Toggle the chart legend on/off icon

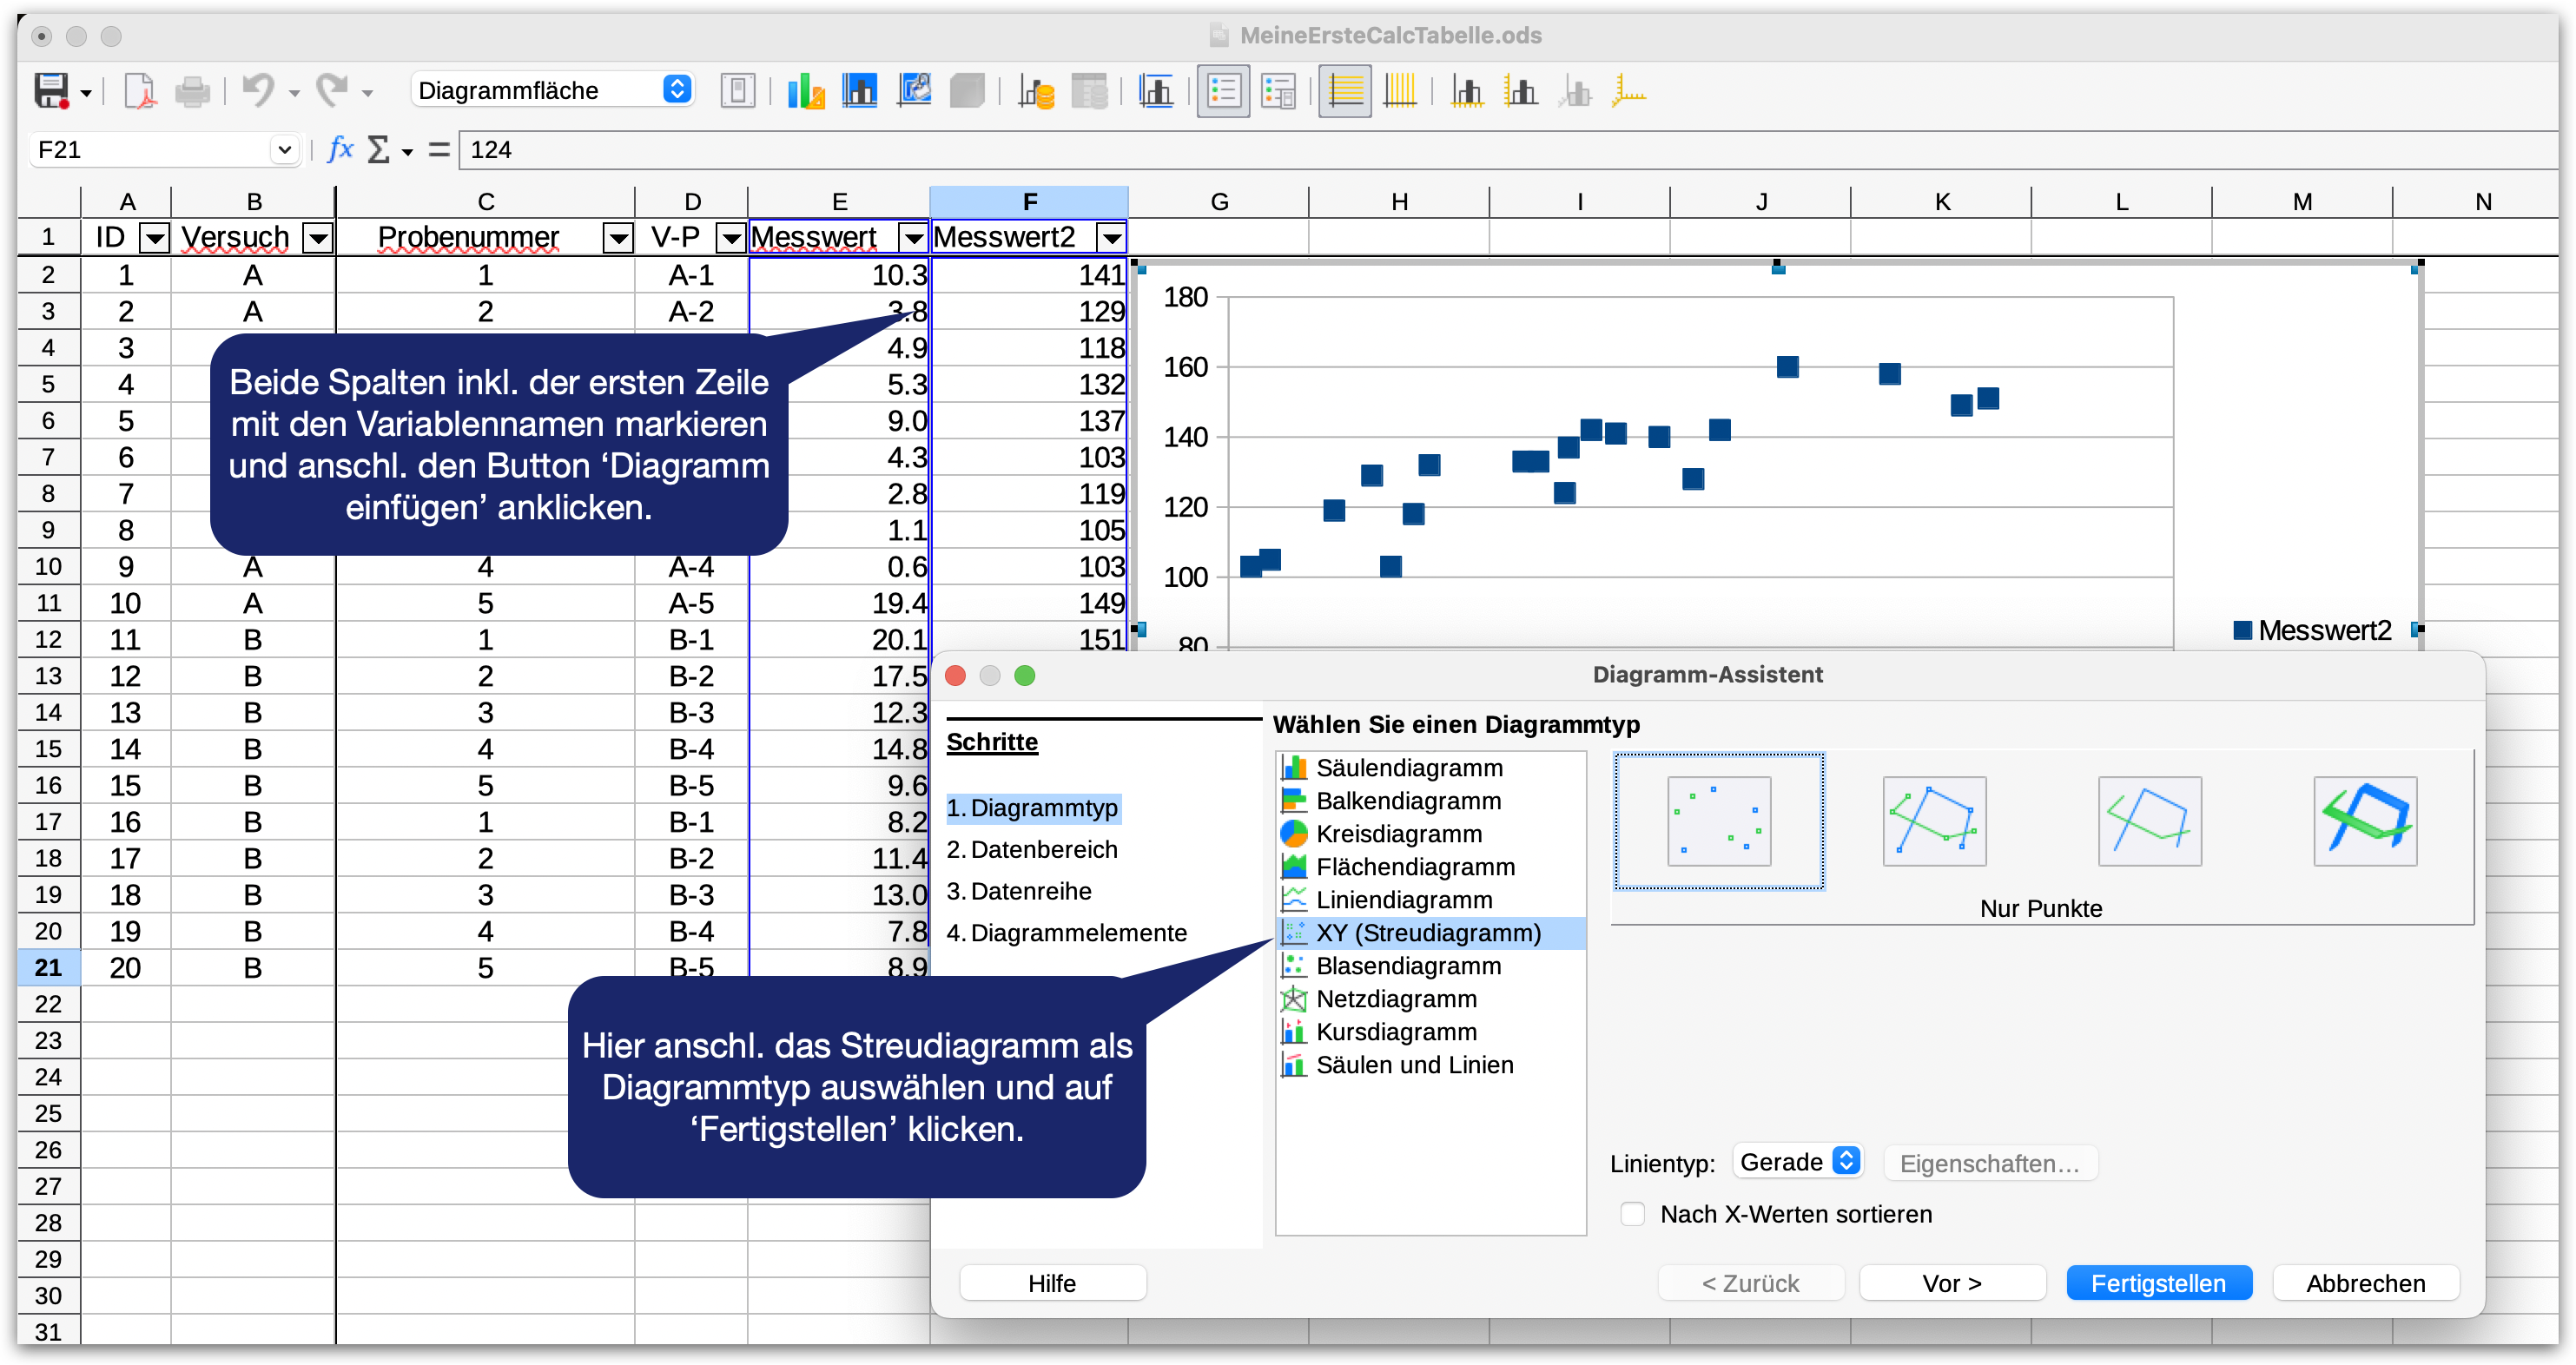point(1224,91)
